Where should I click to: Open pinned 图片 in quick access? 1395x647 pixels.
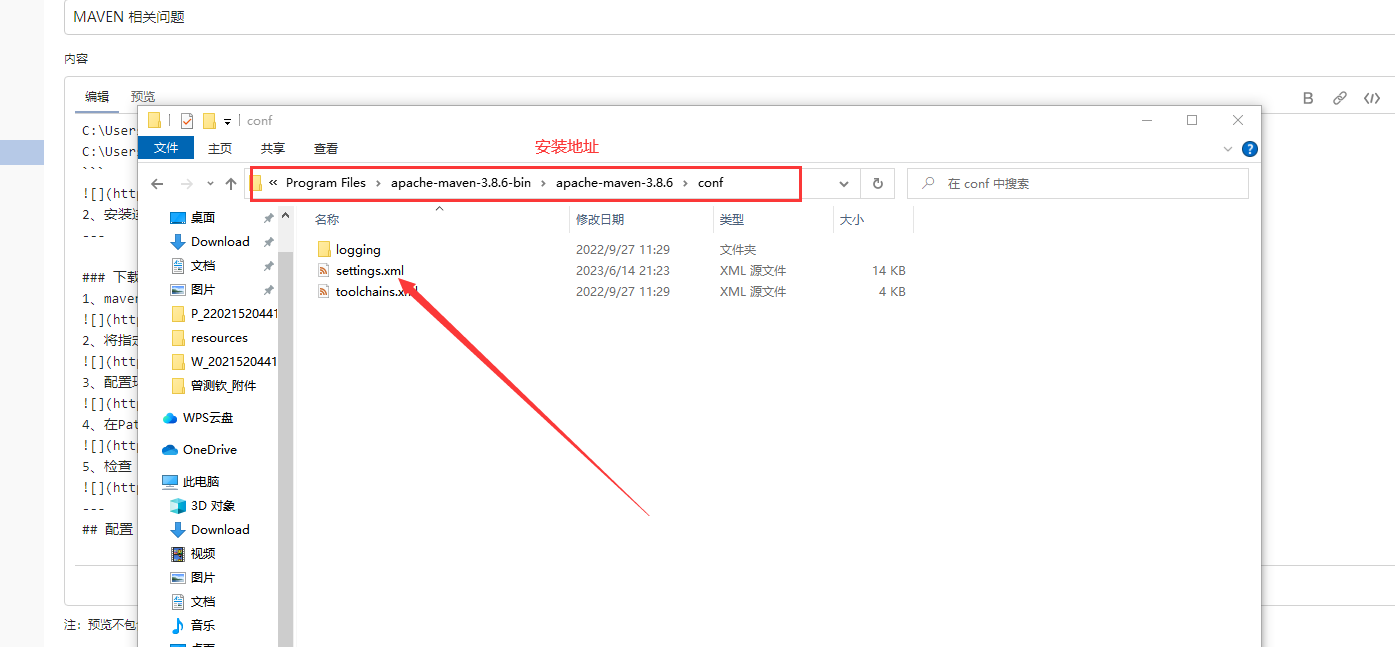point(203,289)
